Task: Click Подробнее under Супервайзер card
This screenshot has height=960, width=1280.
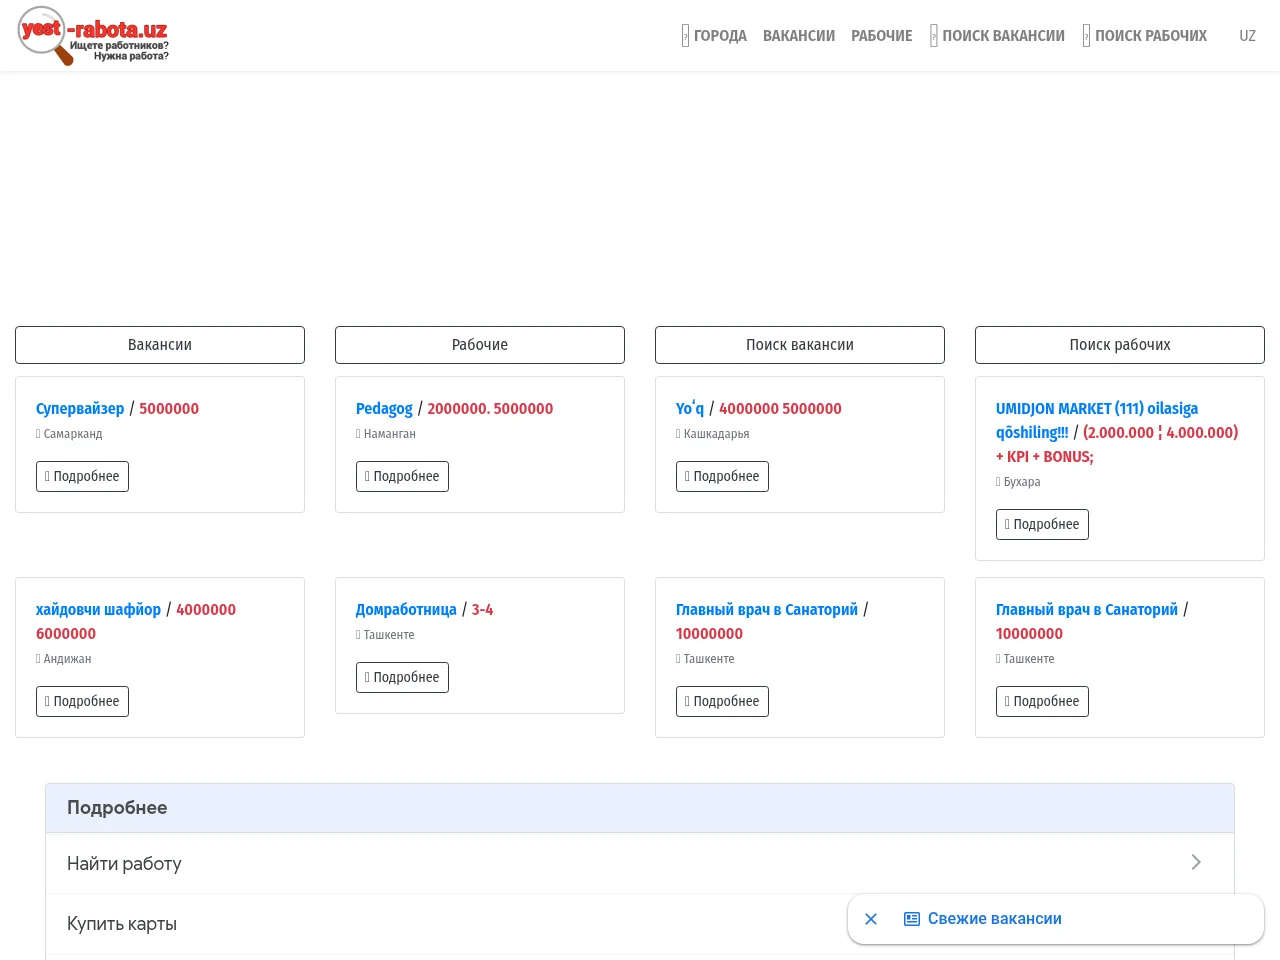Action: click(82, 477)
